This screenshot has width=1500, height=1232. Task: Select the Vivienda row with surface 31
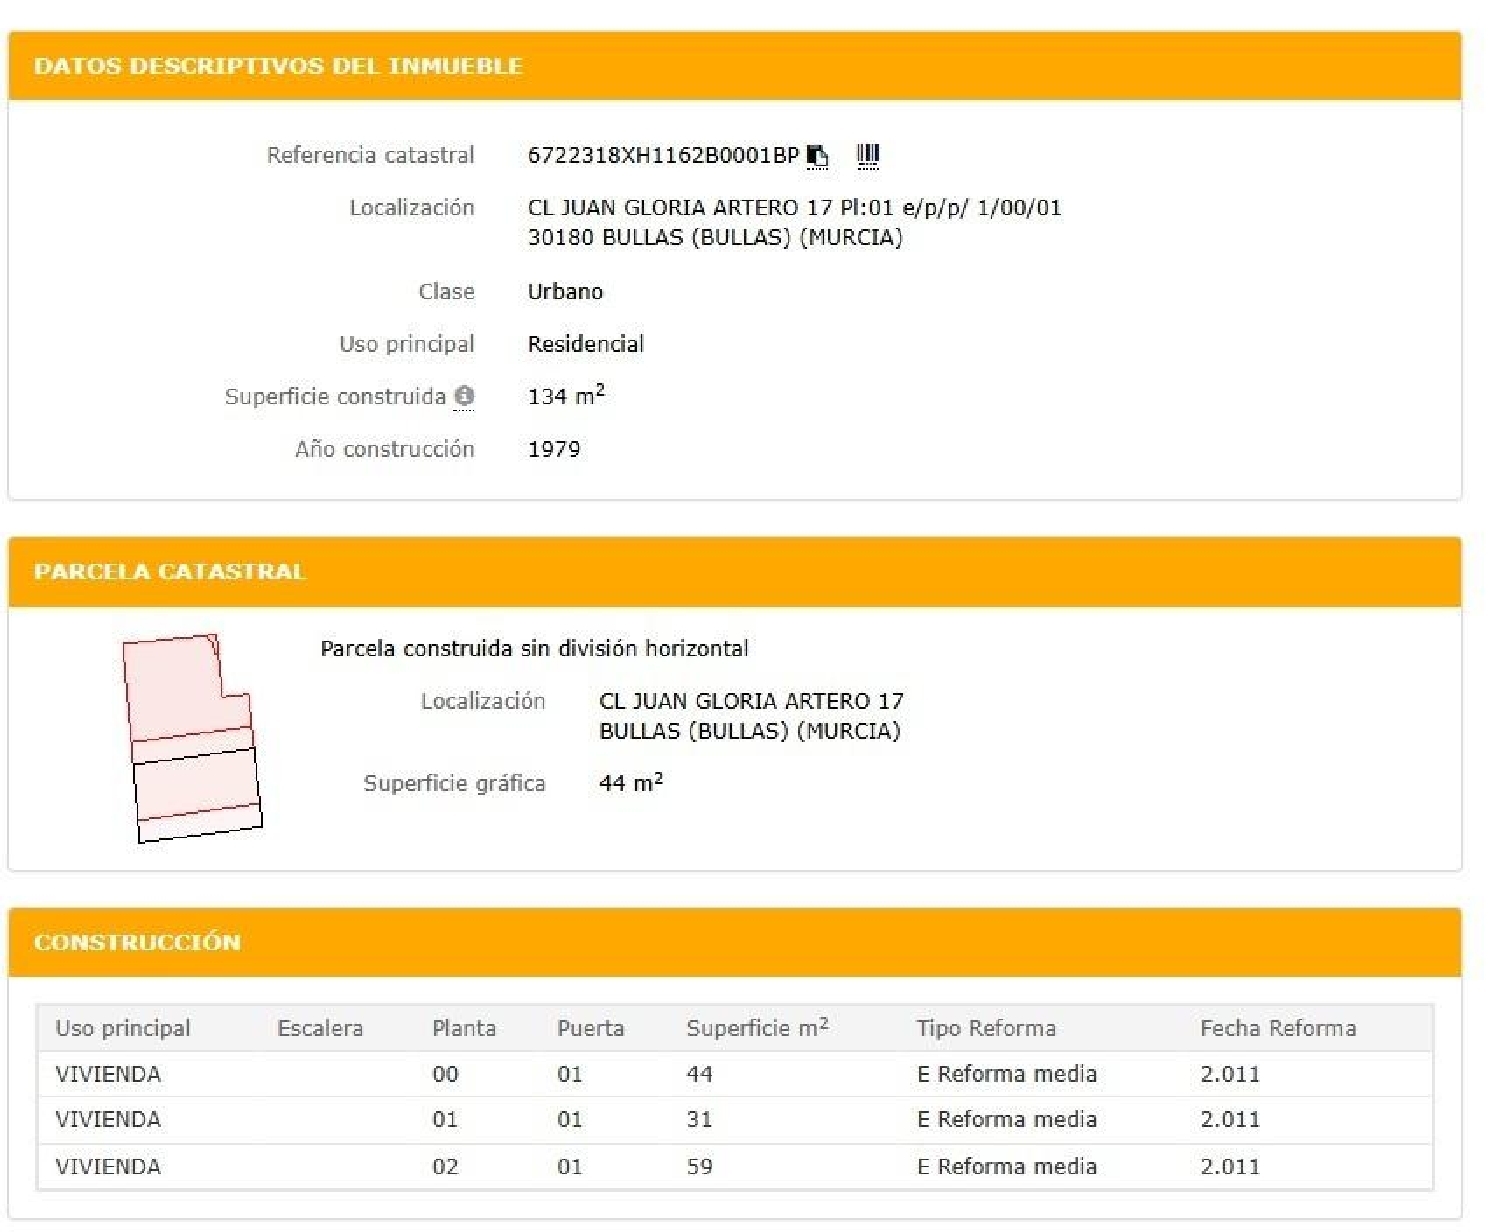point(108,1120)
